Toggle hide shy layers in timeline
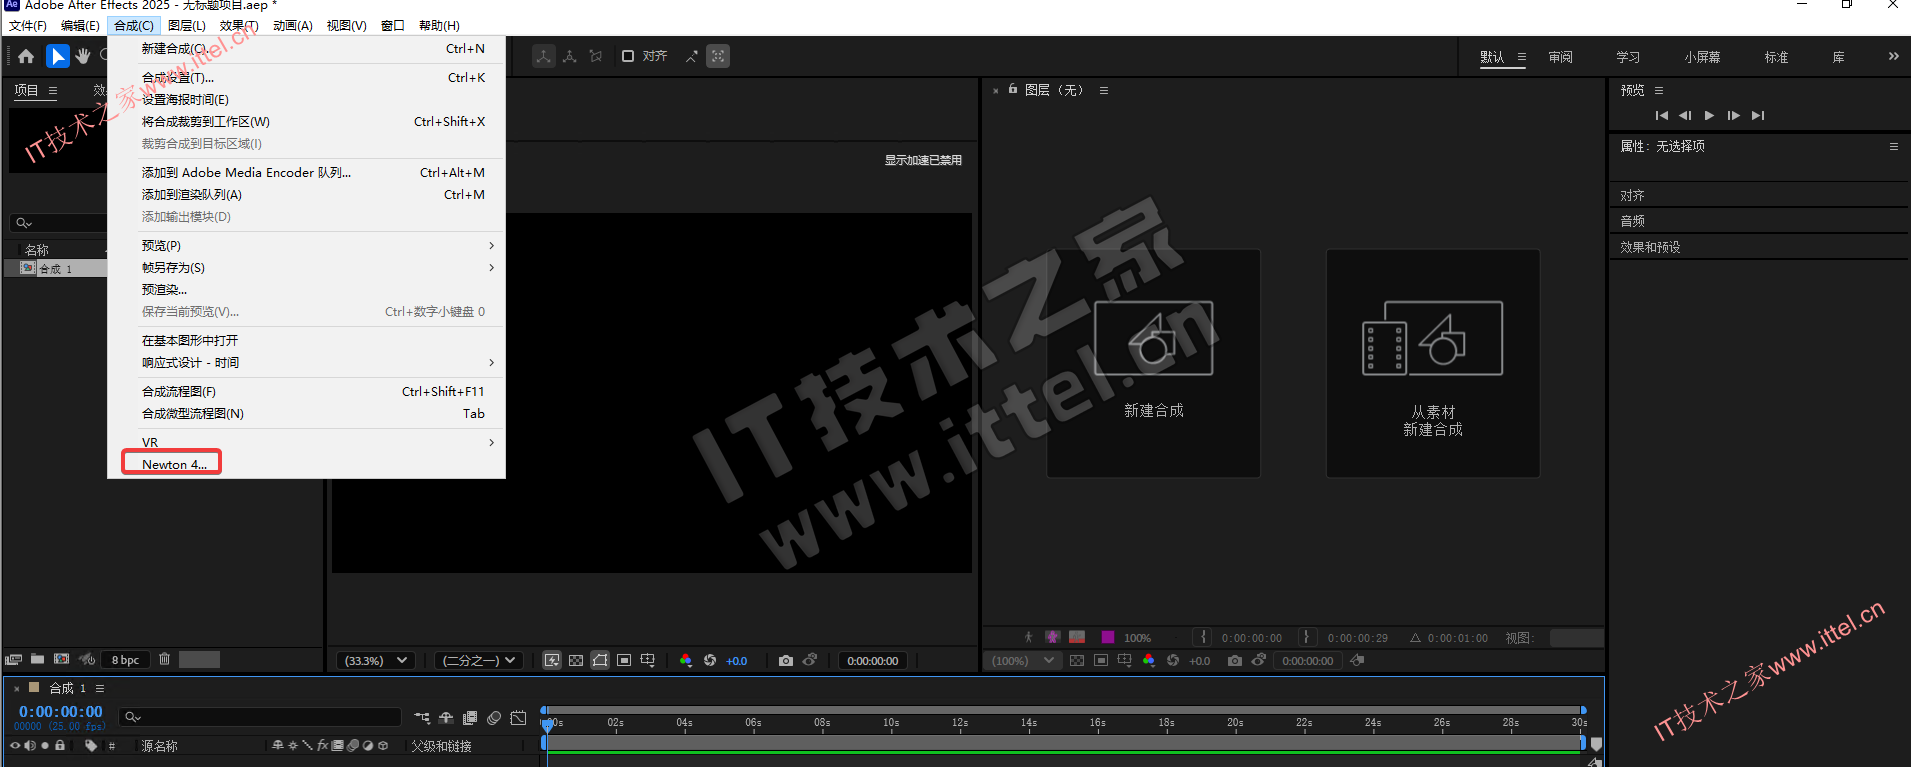The height and width of the screenshot is (767, 1911). coord(446,718)
